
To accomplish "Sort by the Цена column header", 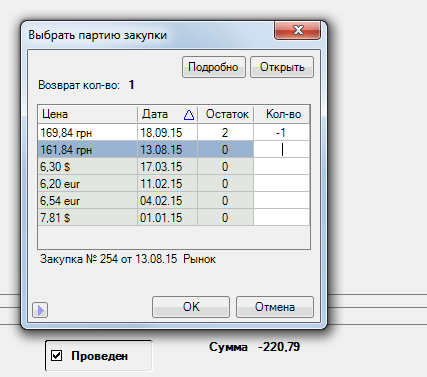I will 88,114.
